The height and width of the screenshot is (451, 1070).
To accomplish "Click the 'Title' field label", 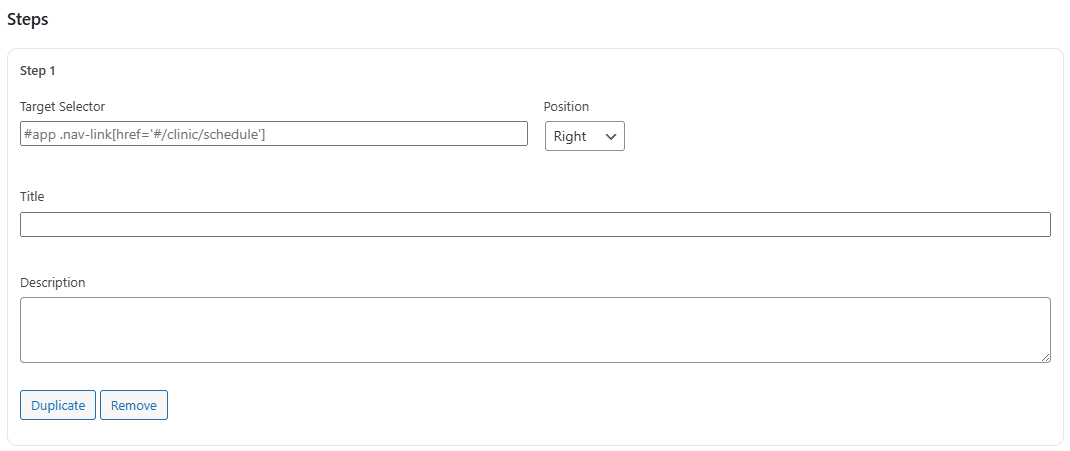I will tap(32, 196).
